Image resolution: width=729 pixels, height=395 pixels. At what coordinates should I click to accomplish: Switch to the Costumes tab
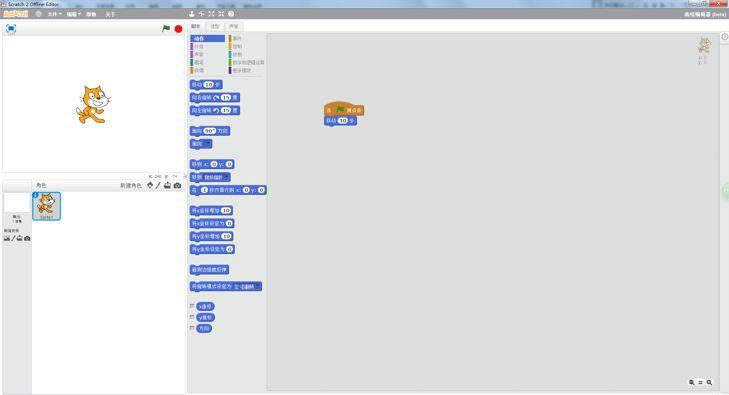(x=215, y=26)
